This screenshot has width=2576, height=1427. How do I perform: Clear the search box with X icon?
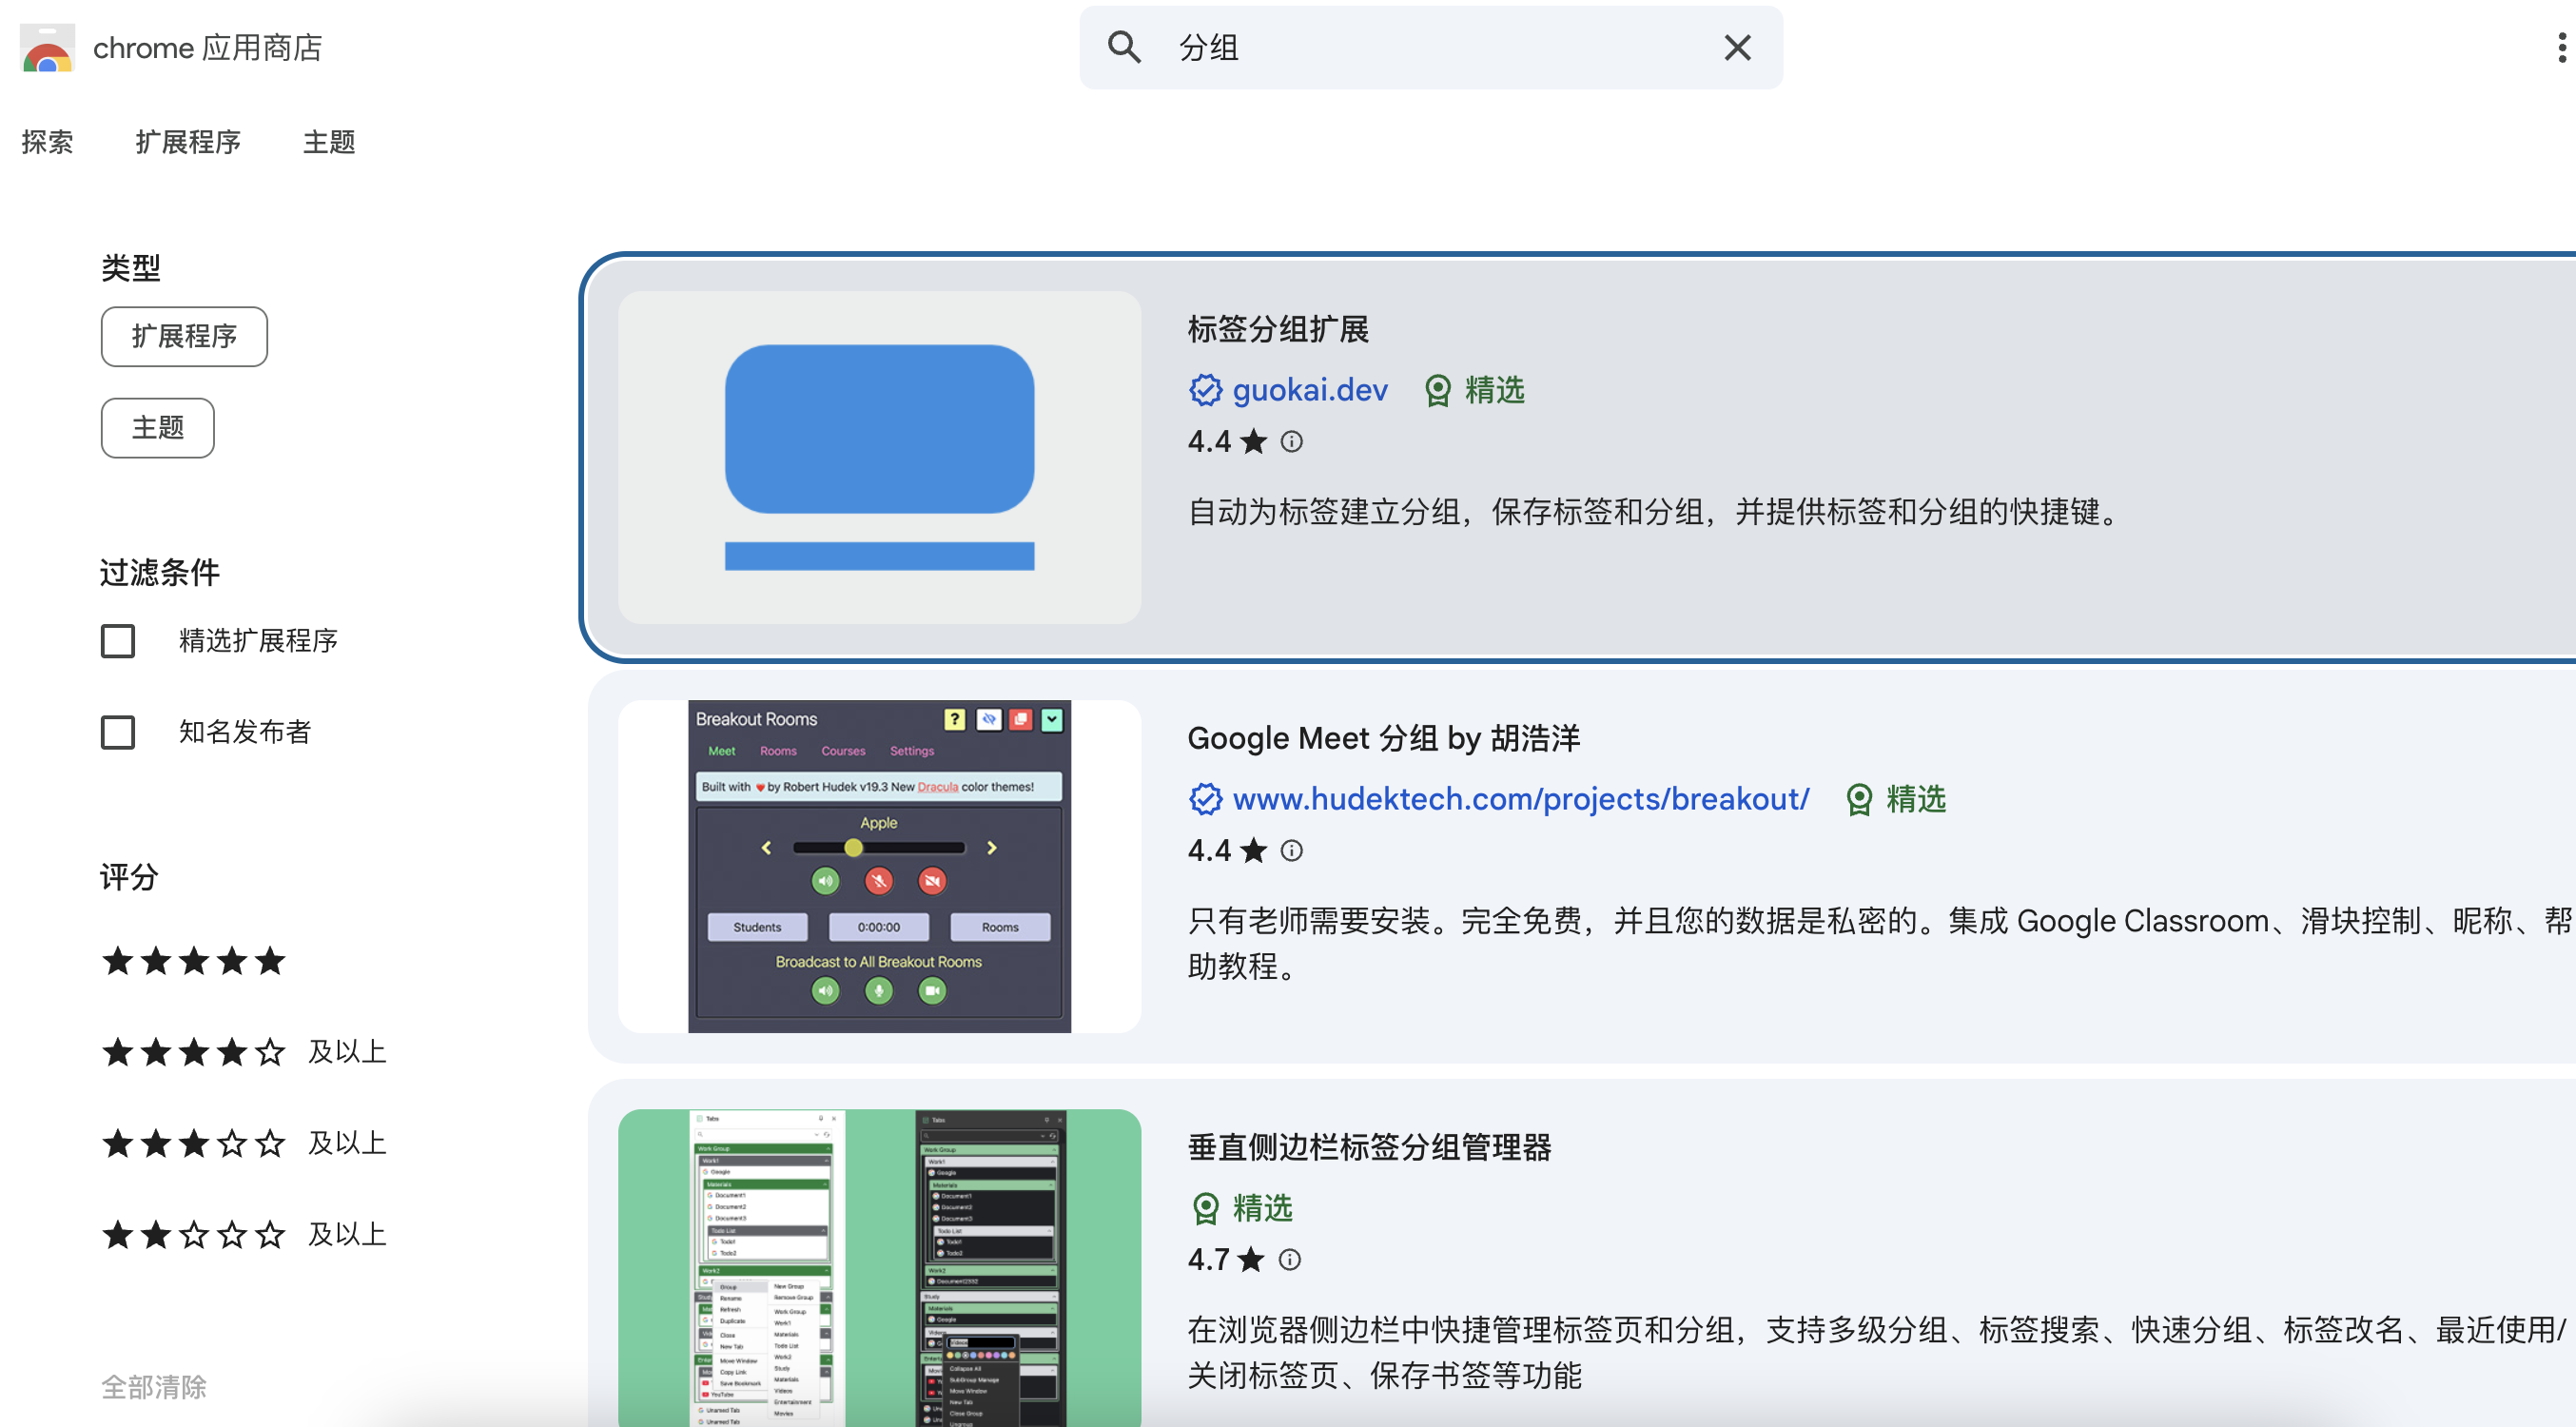[x=1737, y=47]
